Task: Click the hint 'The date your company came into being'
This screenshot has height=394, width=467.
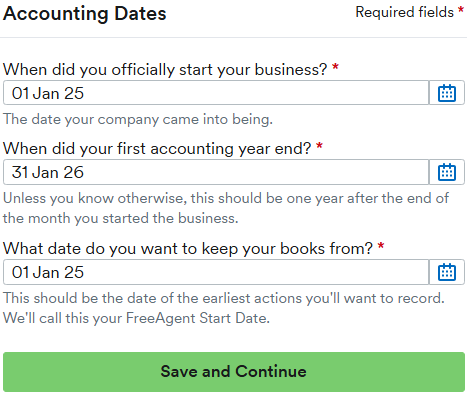Action: tap(138, 119)
